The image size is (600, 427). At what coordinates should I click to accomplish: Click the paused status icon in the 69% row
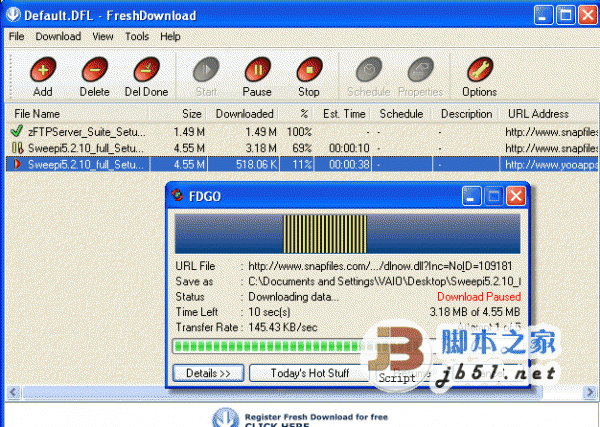17,148
